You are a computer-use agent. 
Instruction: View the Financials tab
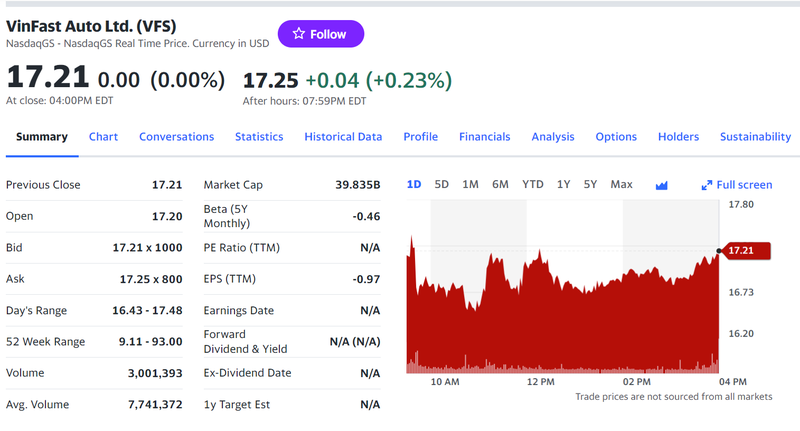tap(484, 137)
